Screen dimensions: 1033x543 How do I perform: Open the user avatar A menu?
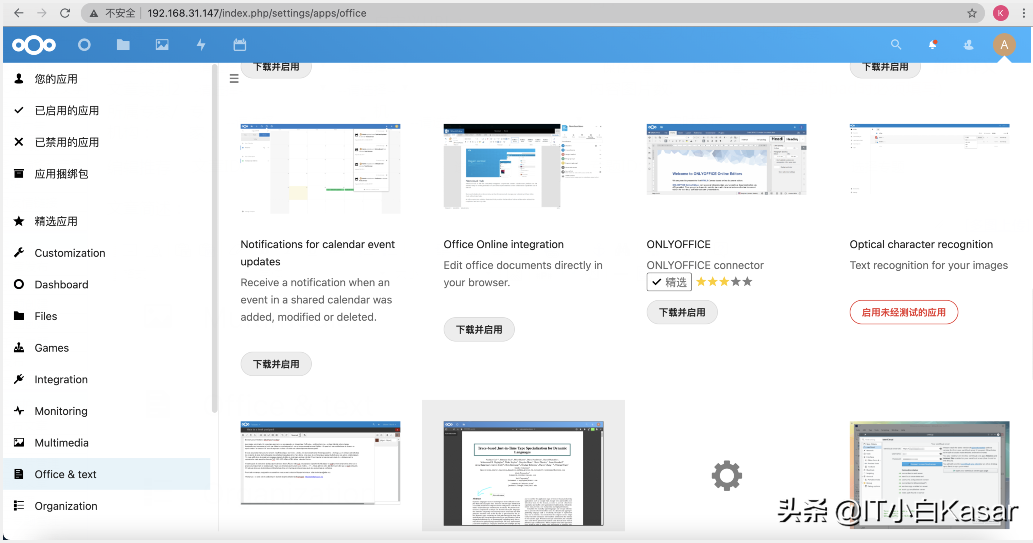tap(1004, 45)
